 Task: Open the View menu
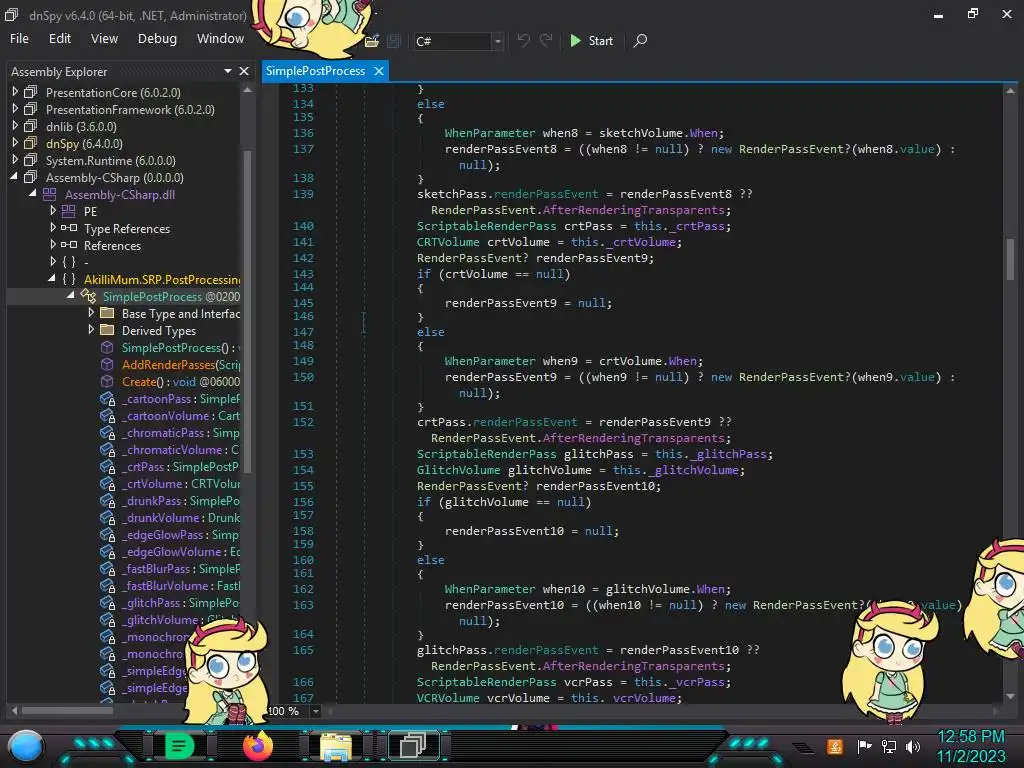click(104, 39)
